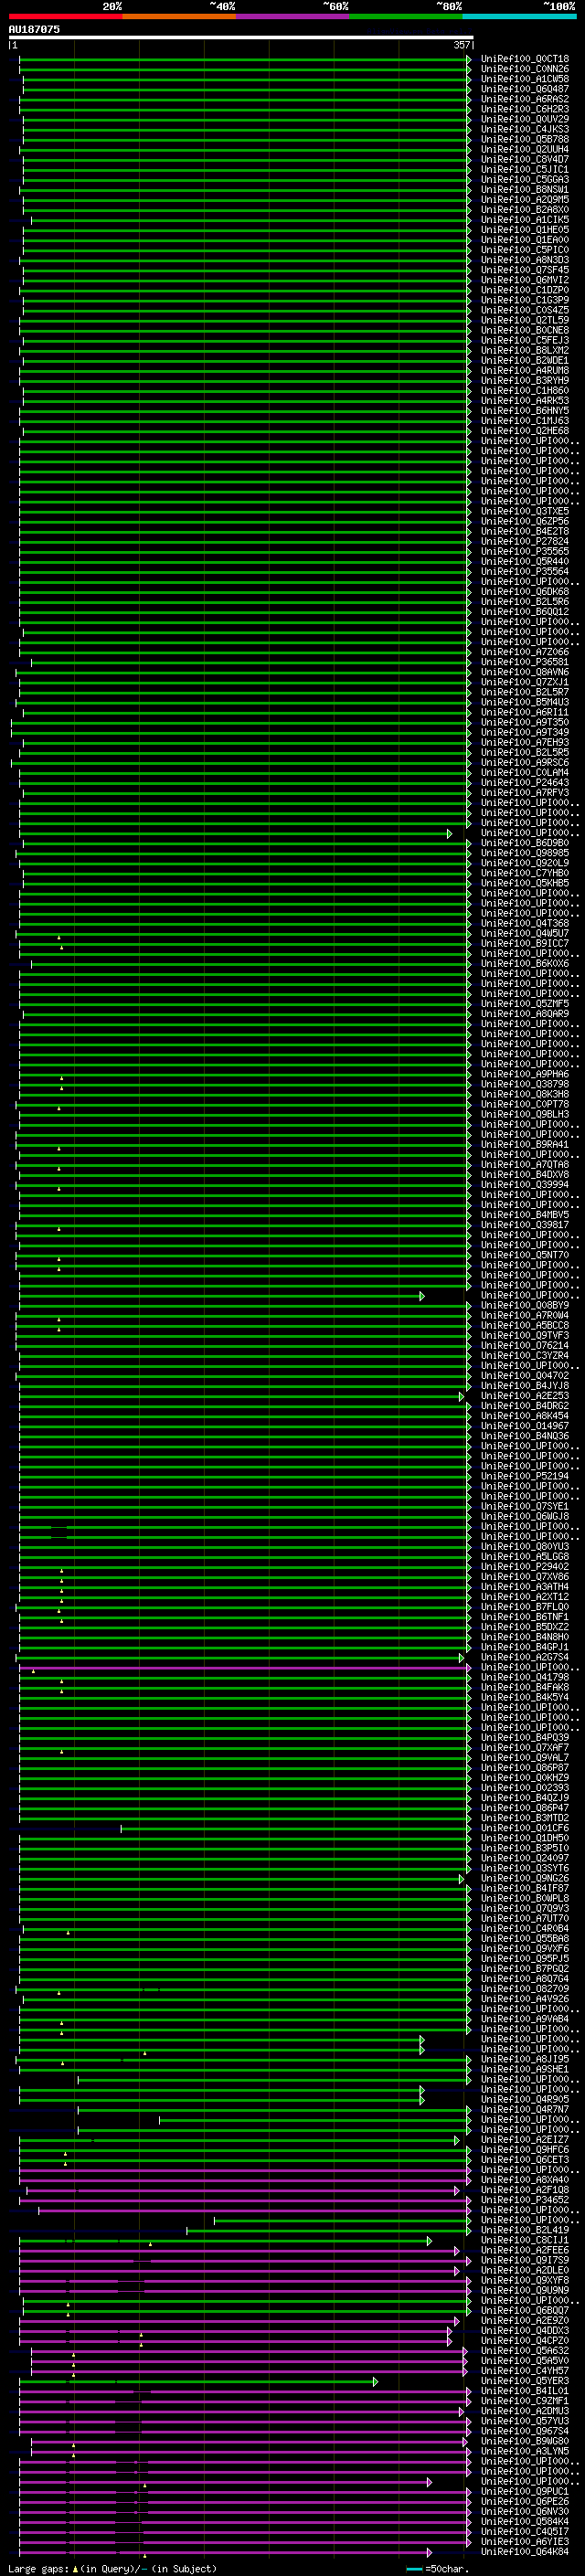Click label UniRef100_B6D9B0

click(x=525, y=843)
